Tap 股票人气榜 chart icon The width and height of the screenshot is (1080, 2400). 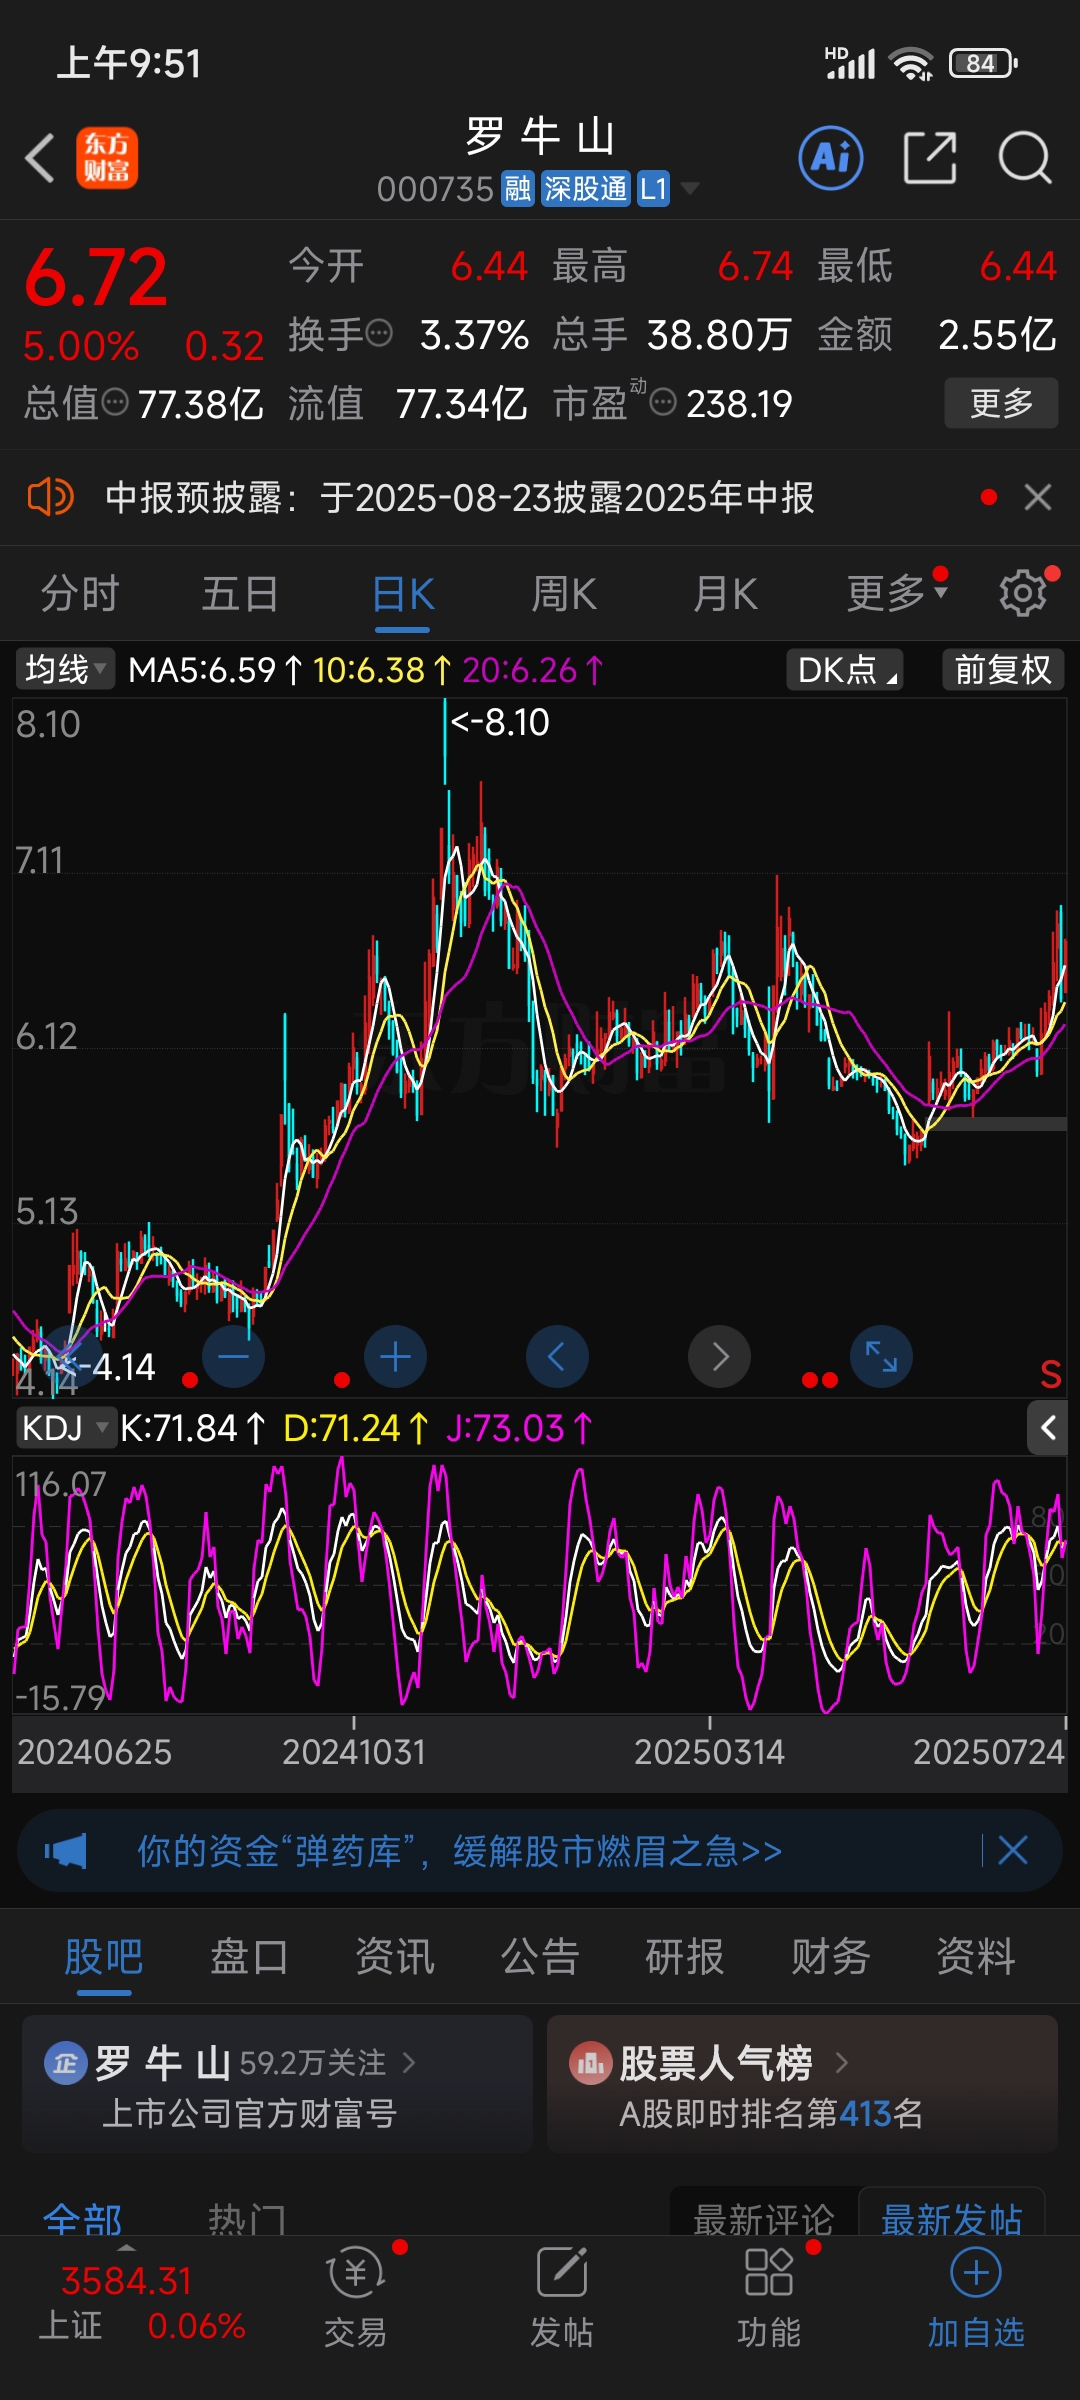590,2062
